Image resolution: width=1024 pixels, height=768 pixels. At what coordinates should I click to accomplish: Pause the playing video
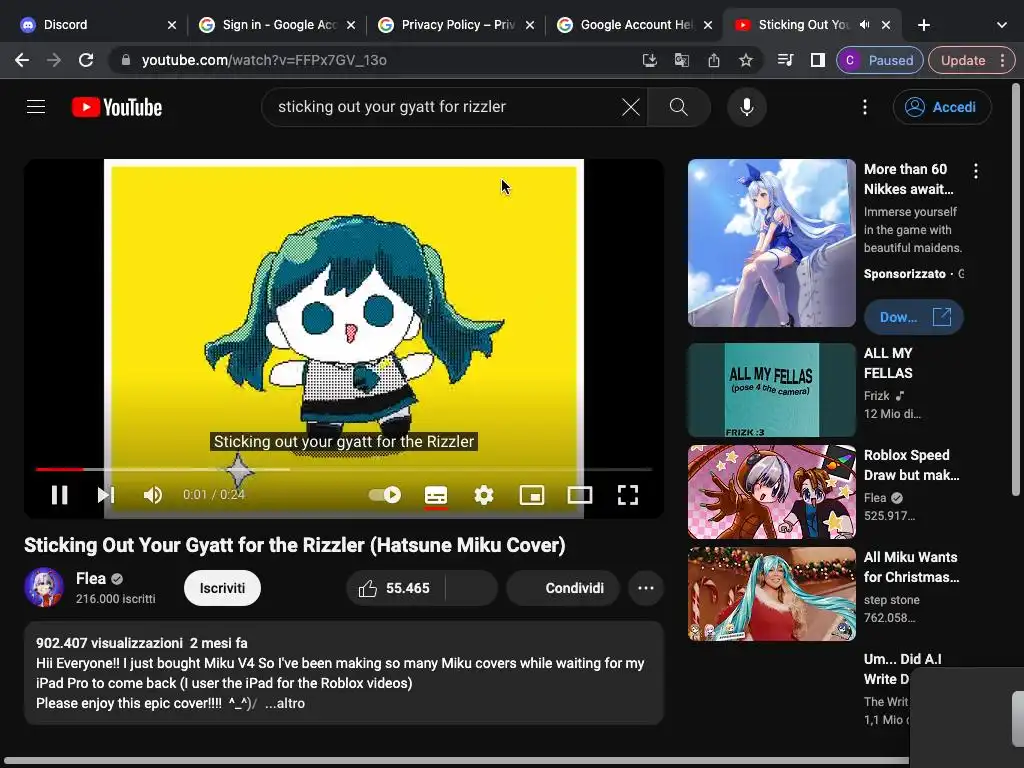(59, 495)
